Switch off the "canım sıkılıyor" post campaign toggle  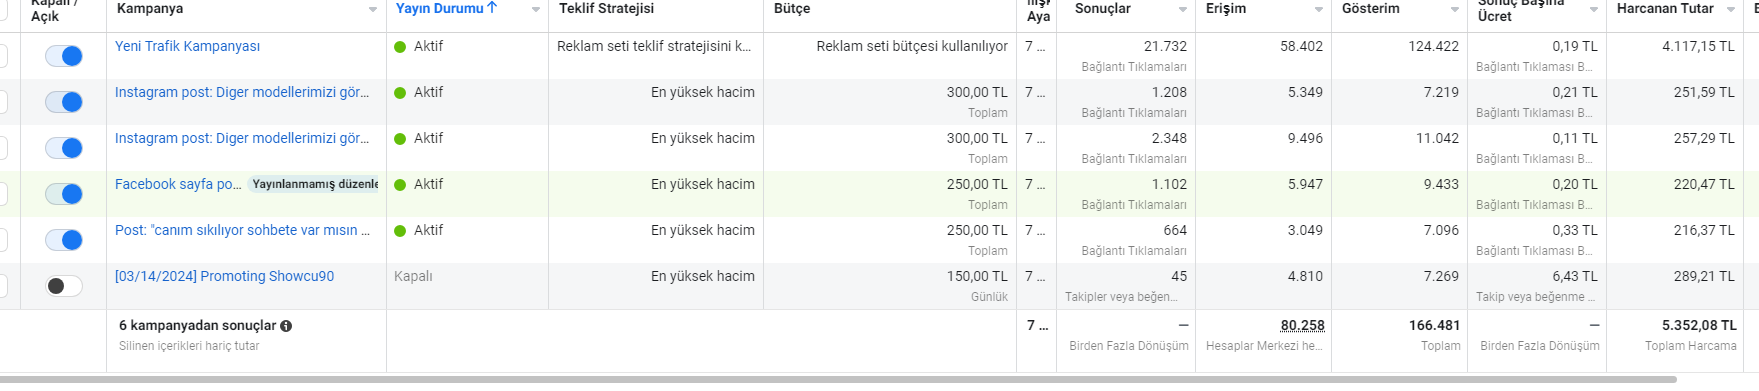64,240
